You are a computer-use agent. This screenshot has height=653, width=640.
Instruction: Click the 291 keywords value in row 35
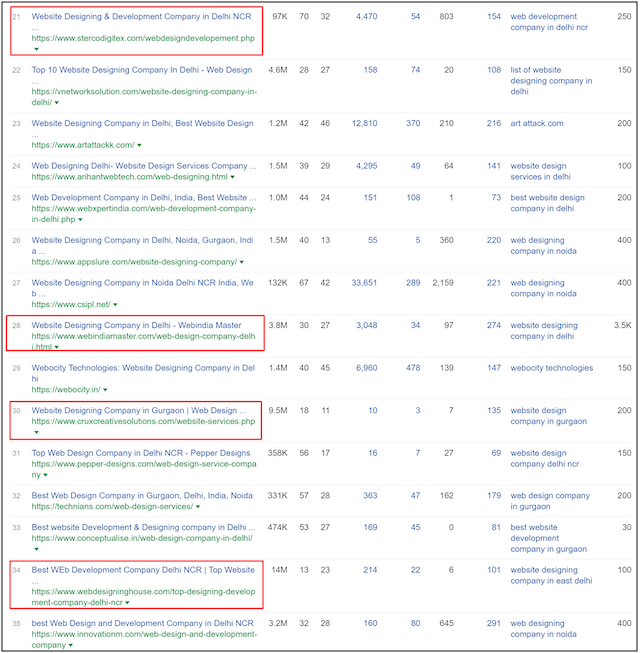[x=494, y=623]
